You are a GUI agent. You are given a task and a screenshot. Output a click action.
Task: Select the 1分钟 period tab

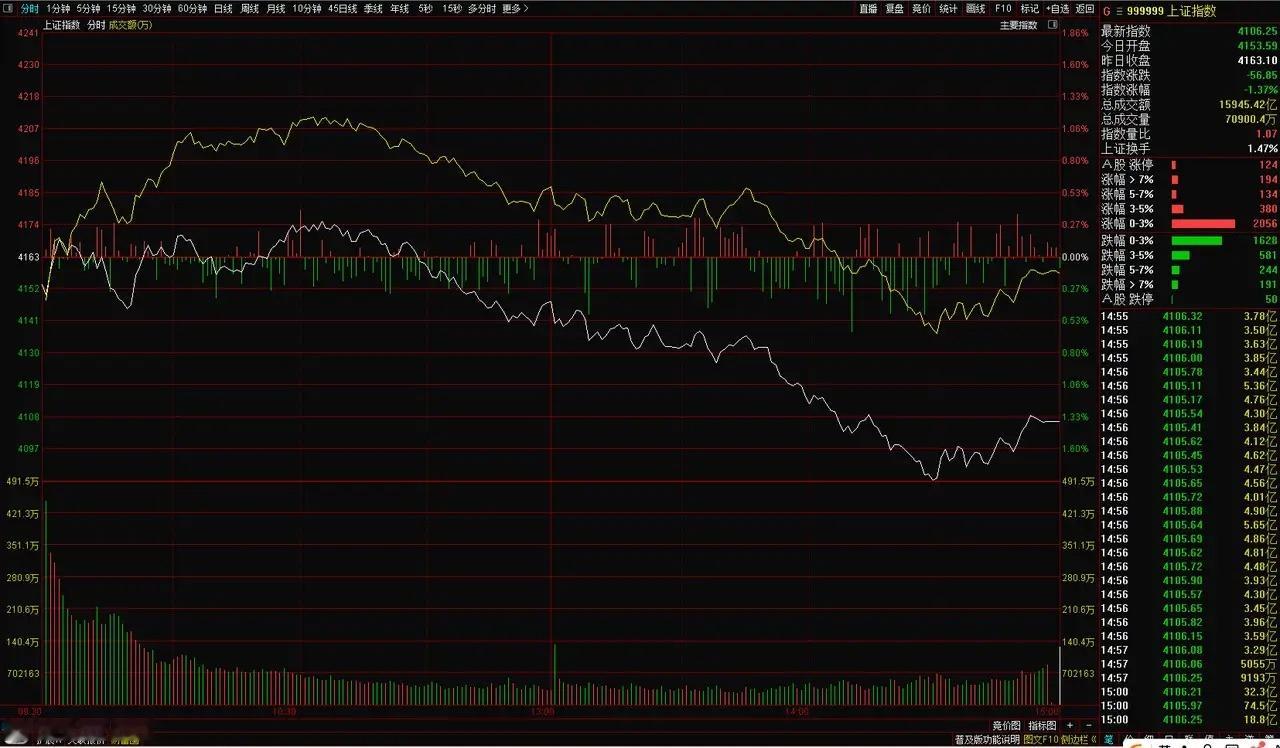tap(59, 8)
